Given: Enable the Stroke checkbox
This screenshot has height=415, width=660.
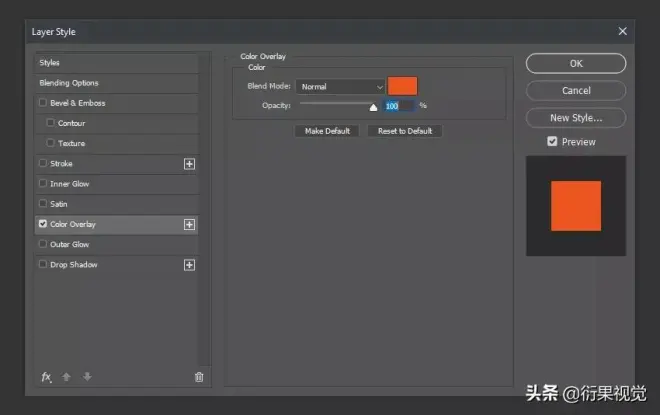Looking at the screenshot, I should tap(43, 163).
